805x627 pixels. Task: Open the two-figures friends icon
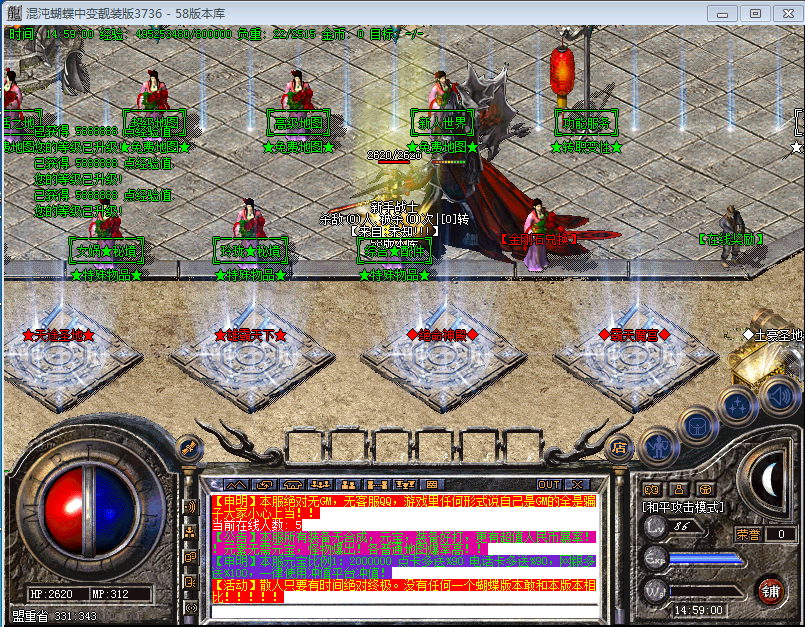349,485
